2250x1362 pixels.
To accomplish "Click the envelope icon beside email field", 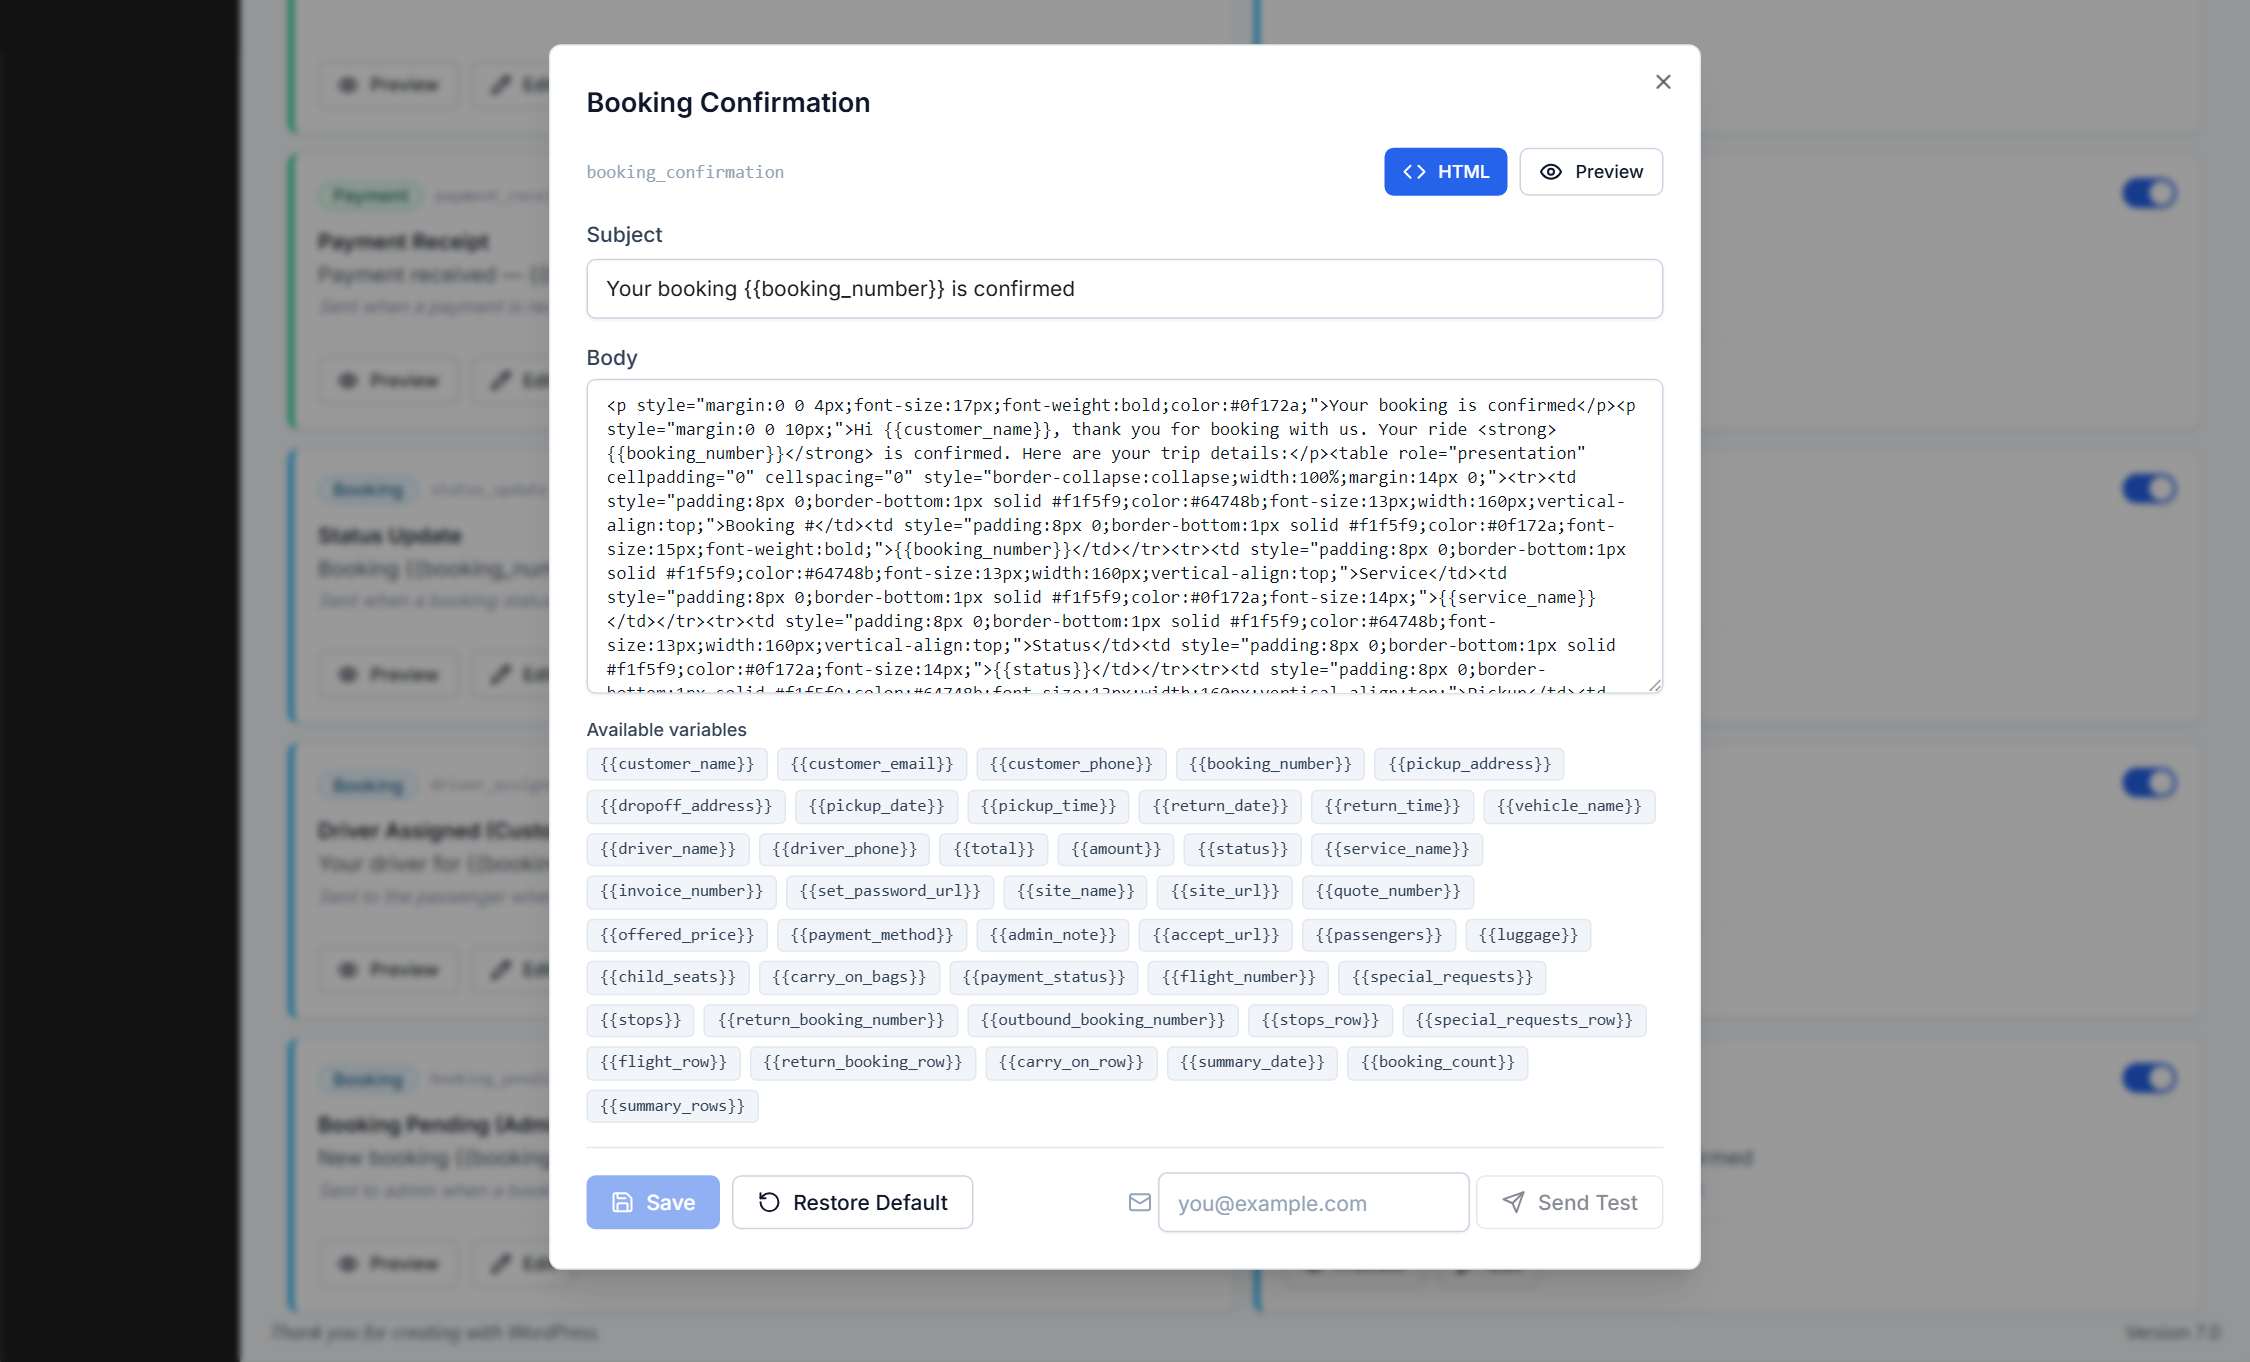I will [x=1139, y=1202].
